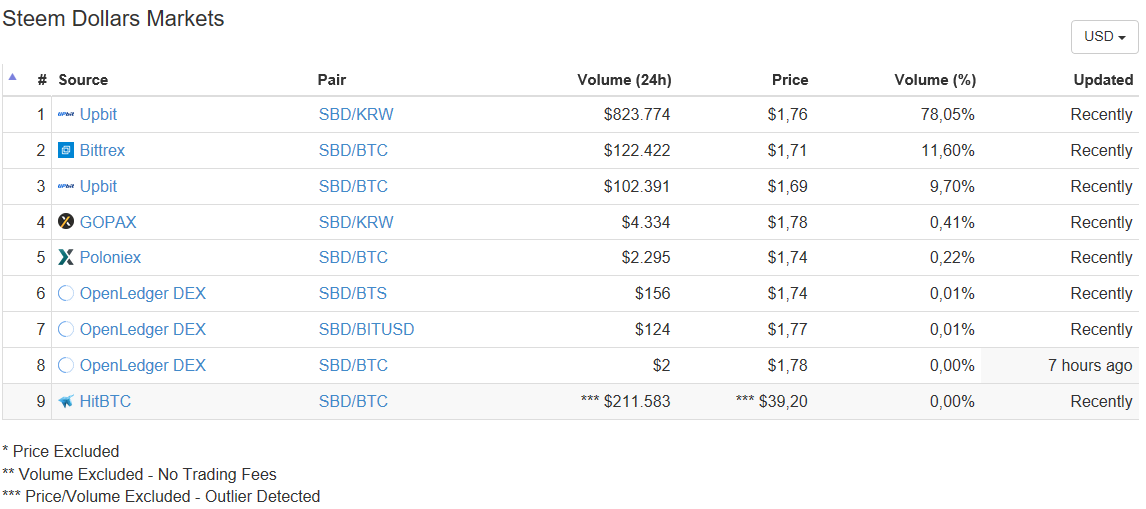Sort table by Updated column header
The height and width of the screenshot is (509, 1146).
coord(1103,80)
